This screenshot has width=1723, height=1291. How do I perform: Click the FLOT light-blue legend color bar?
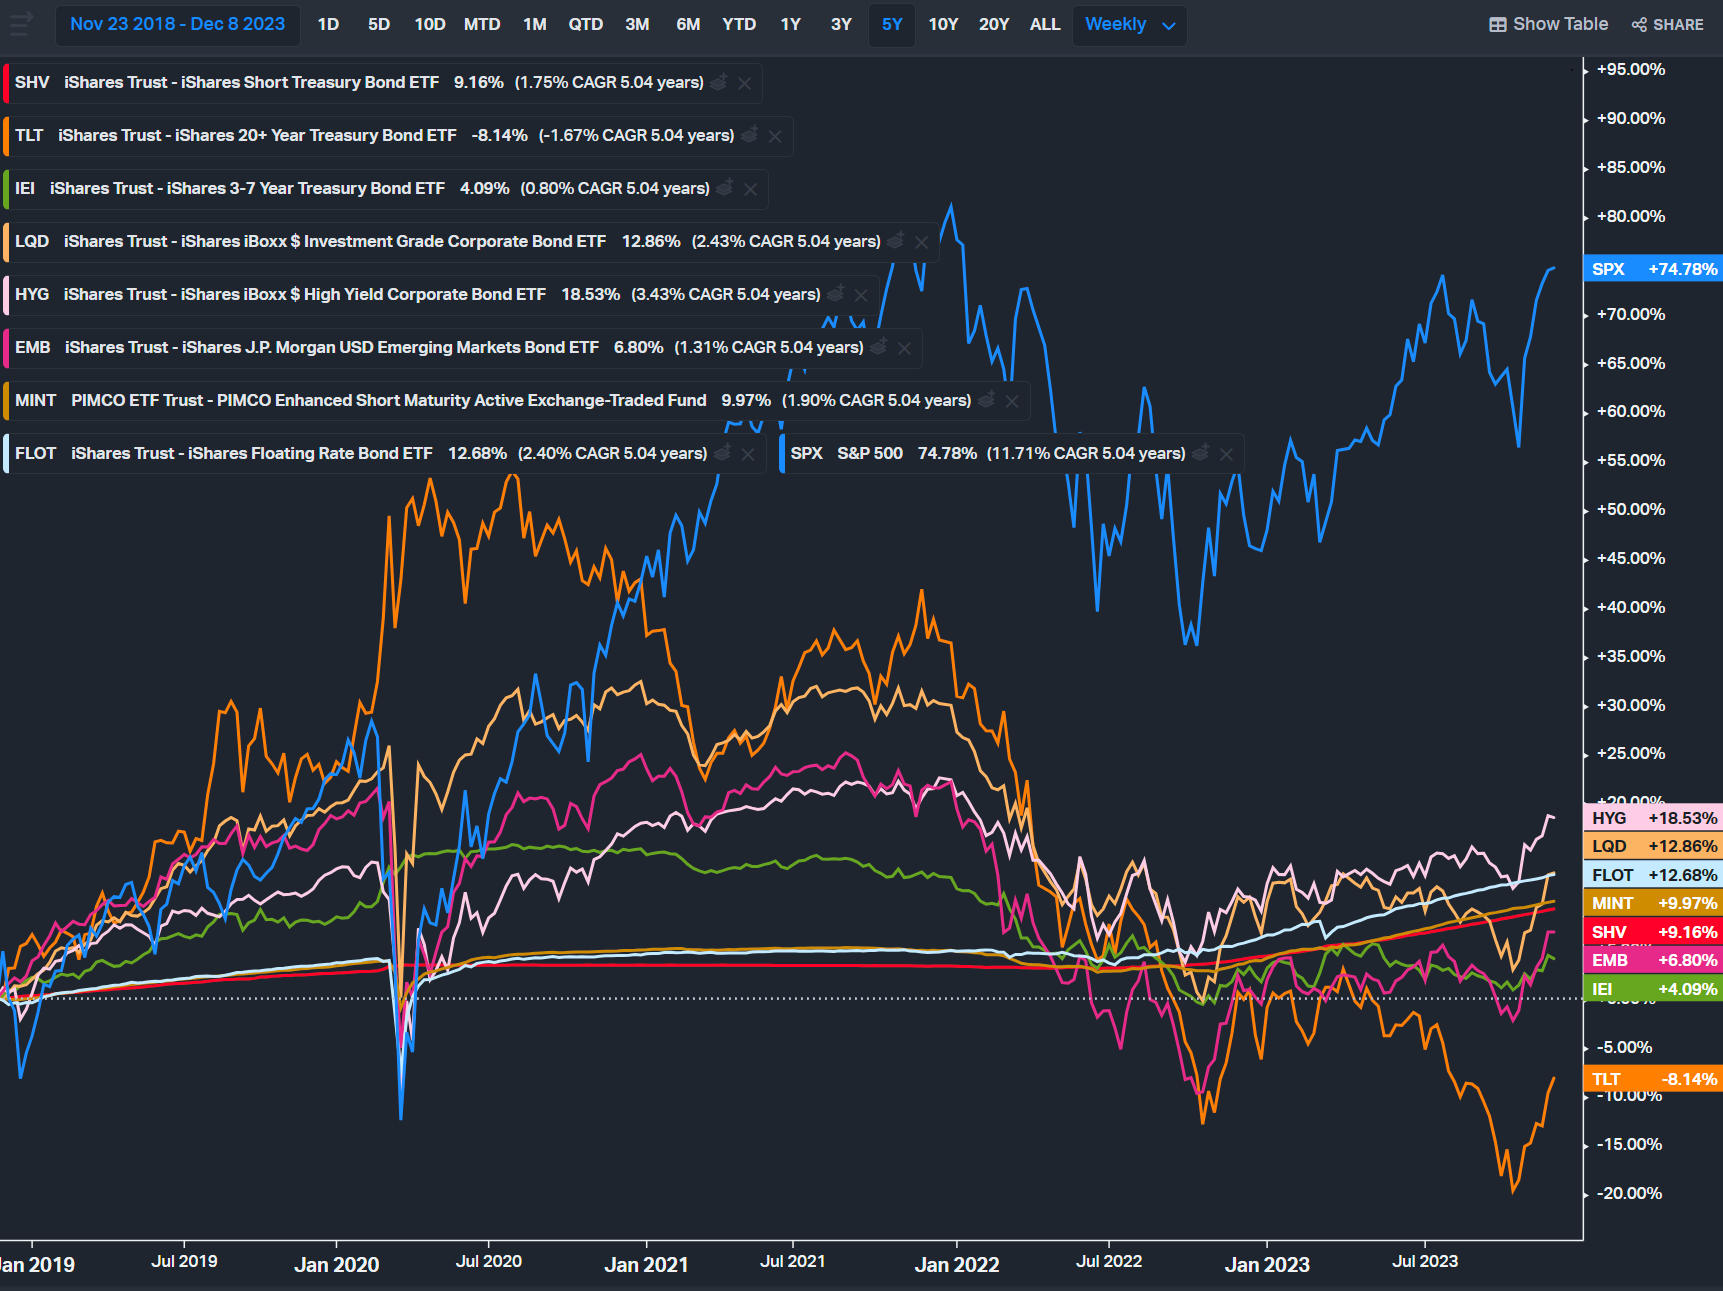(6, 453)
